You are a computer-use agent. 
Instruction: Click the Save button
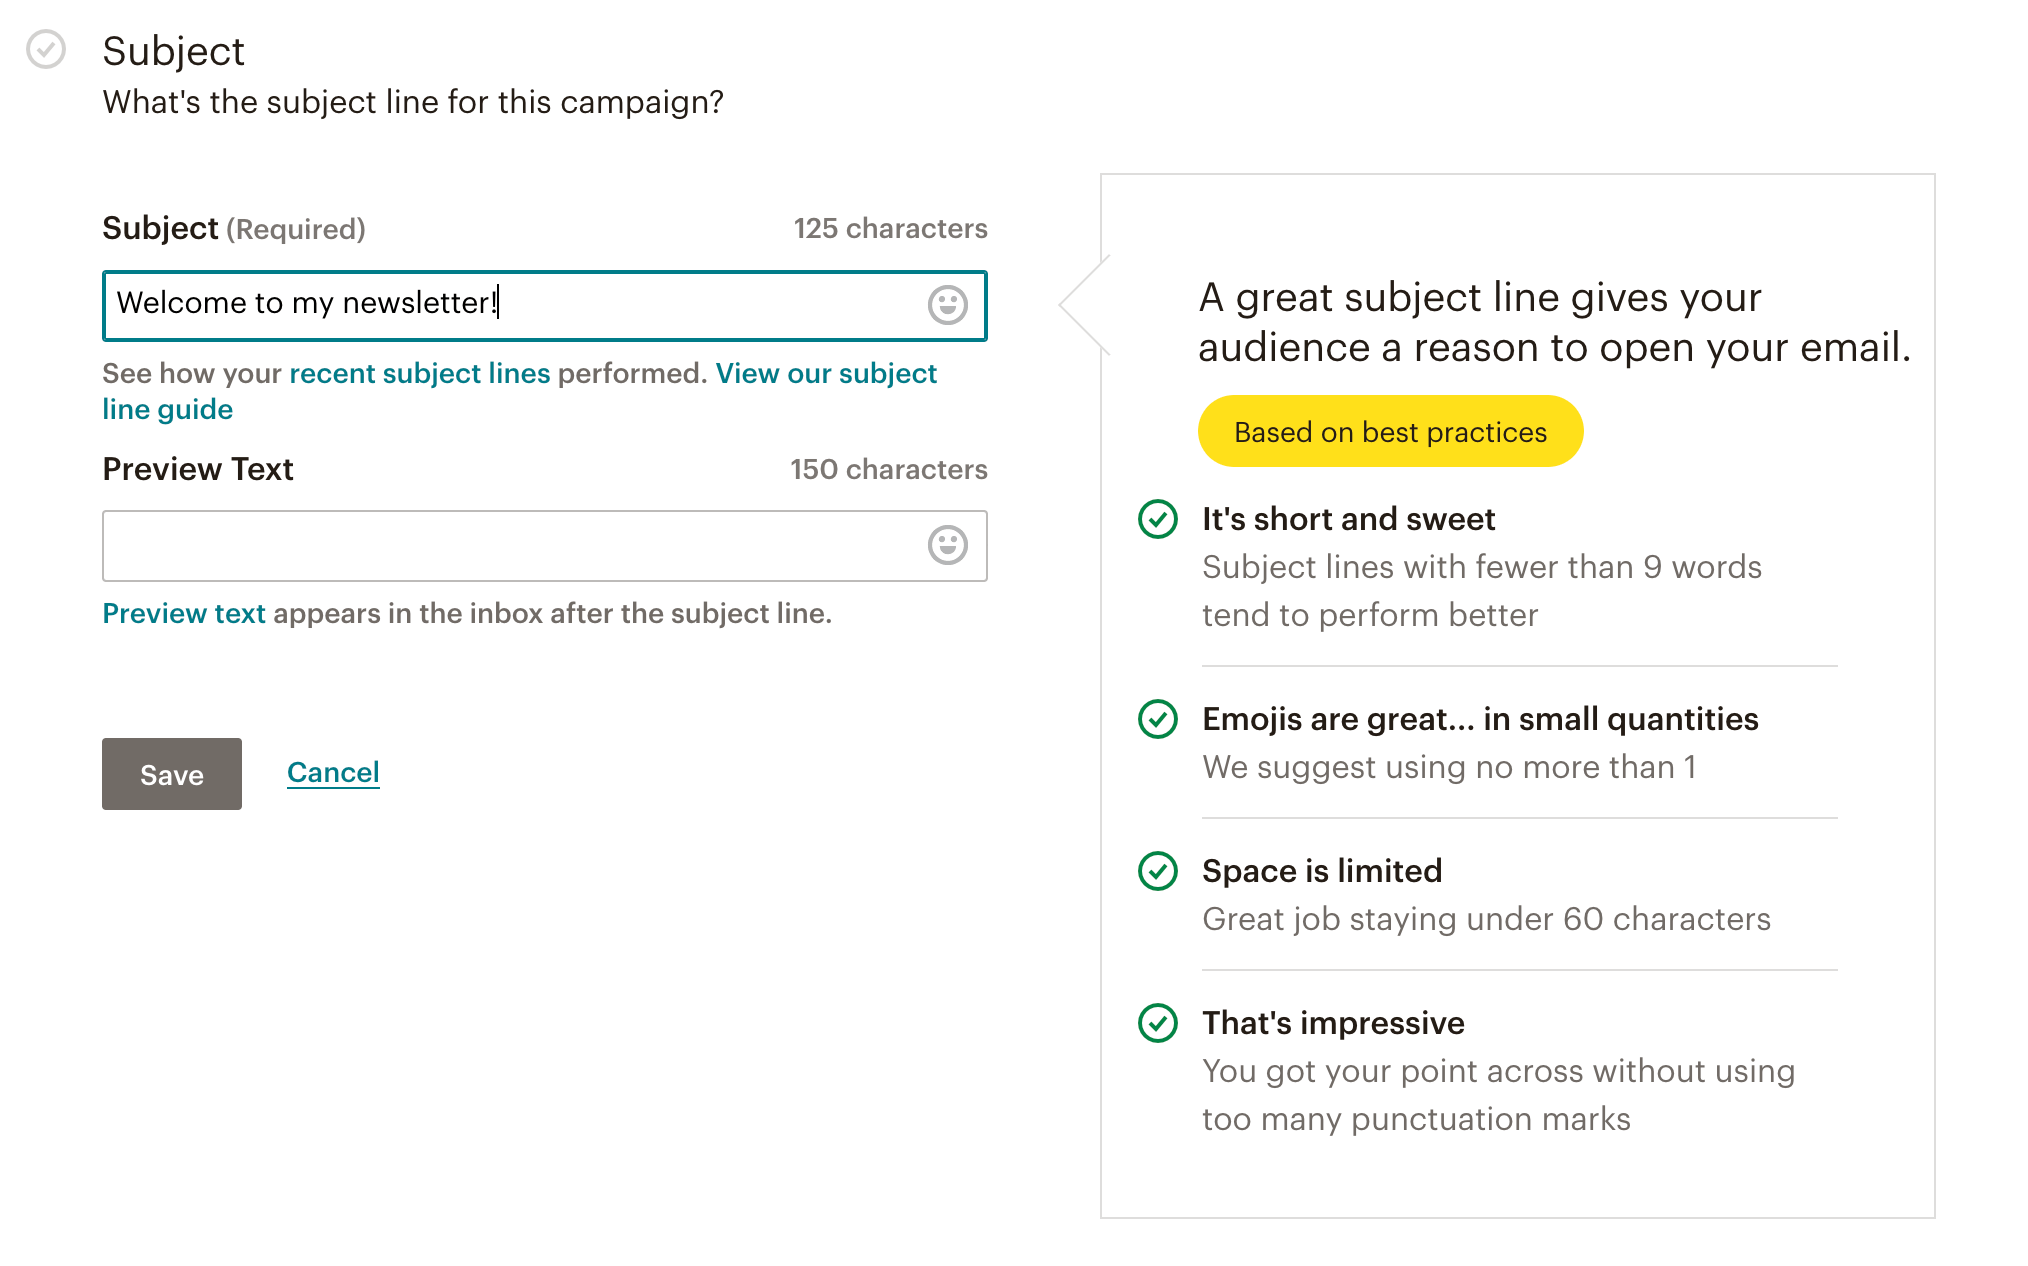172,774
